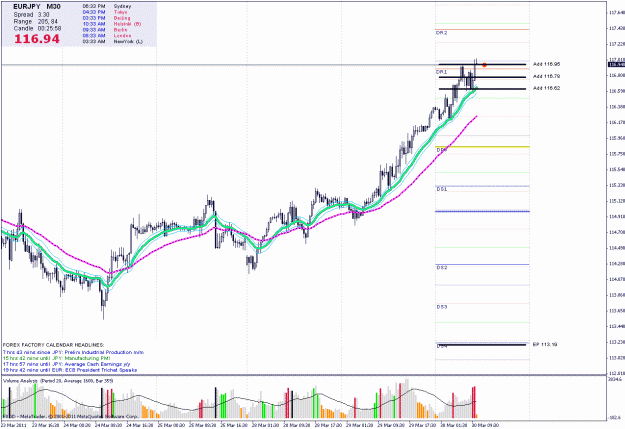This screenshot has width=625, height=429.
Task: Click the Candle countdown timer 00:25:58
Action: (x=49, y=29)
